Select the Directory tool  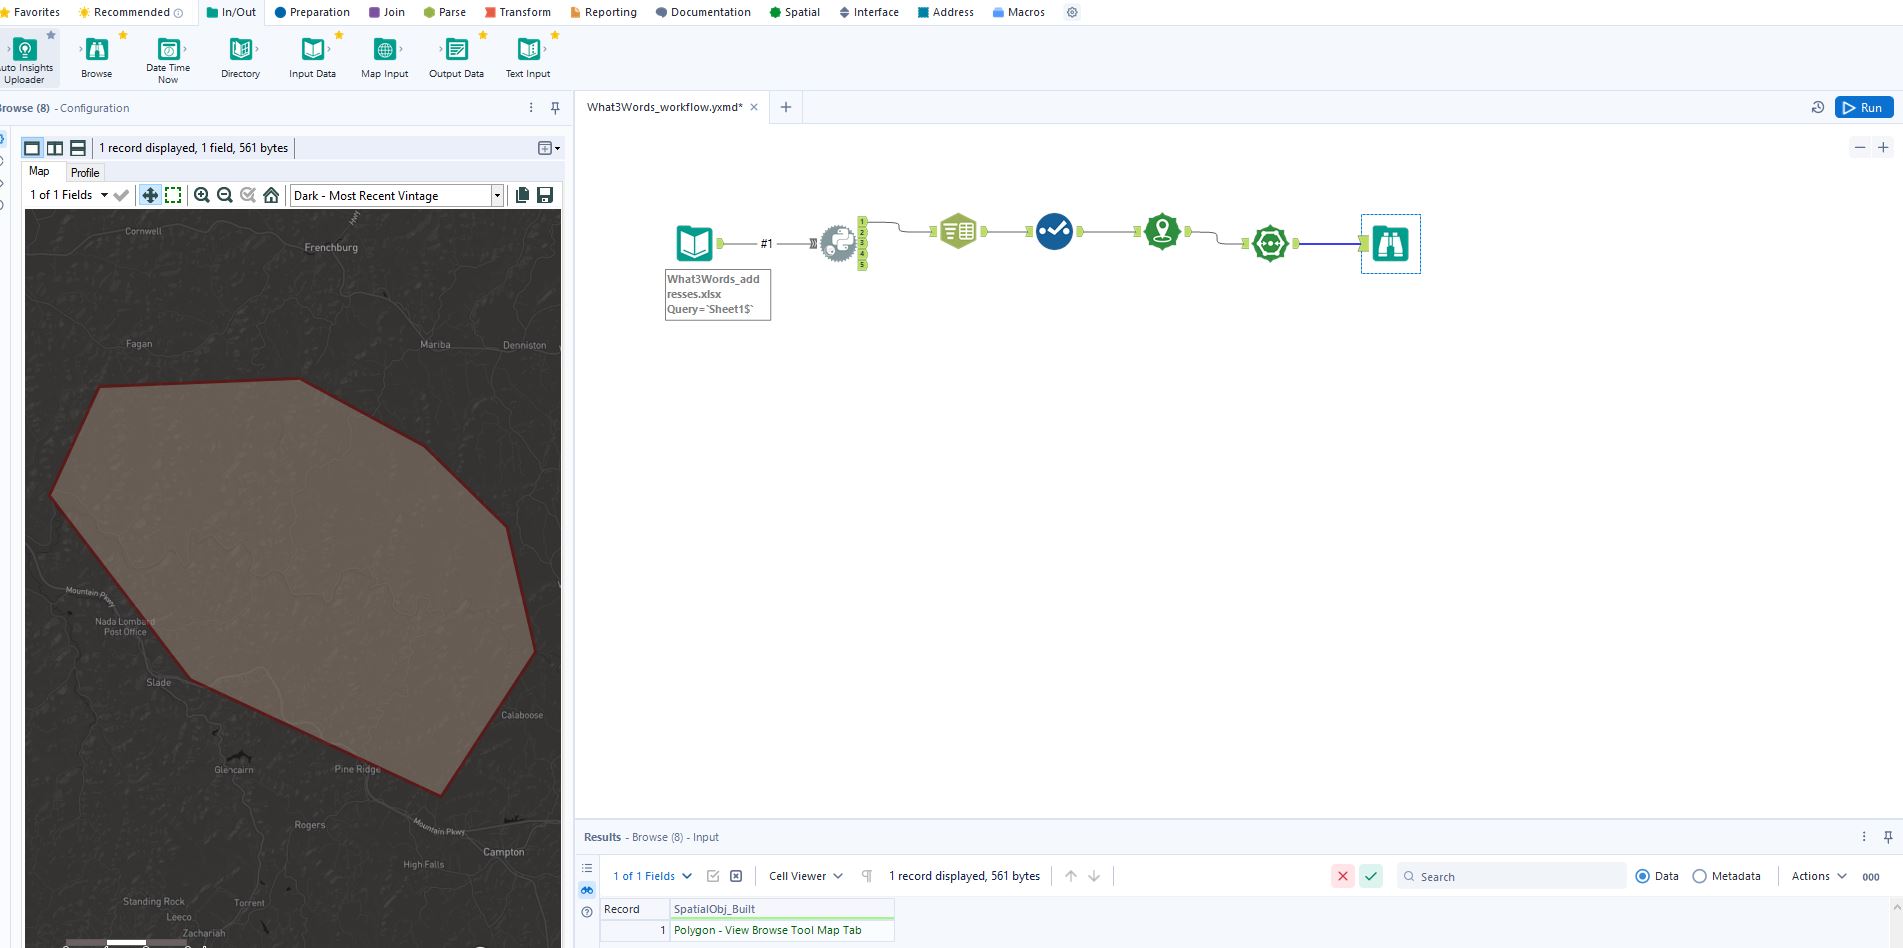(240, 48)
